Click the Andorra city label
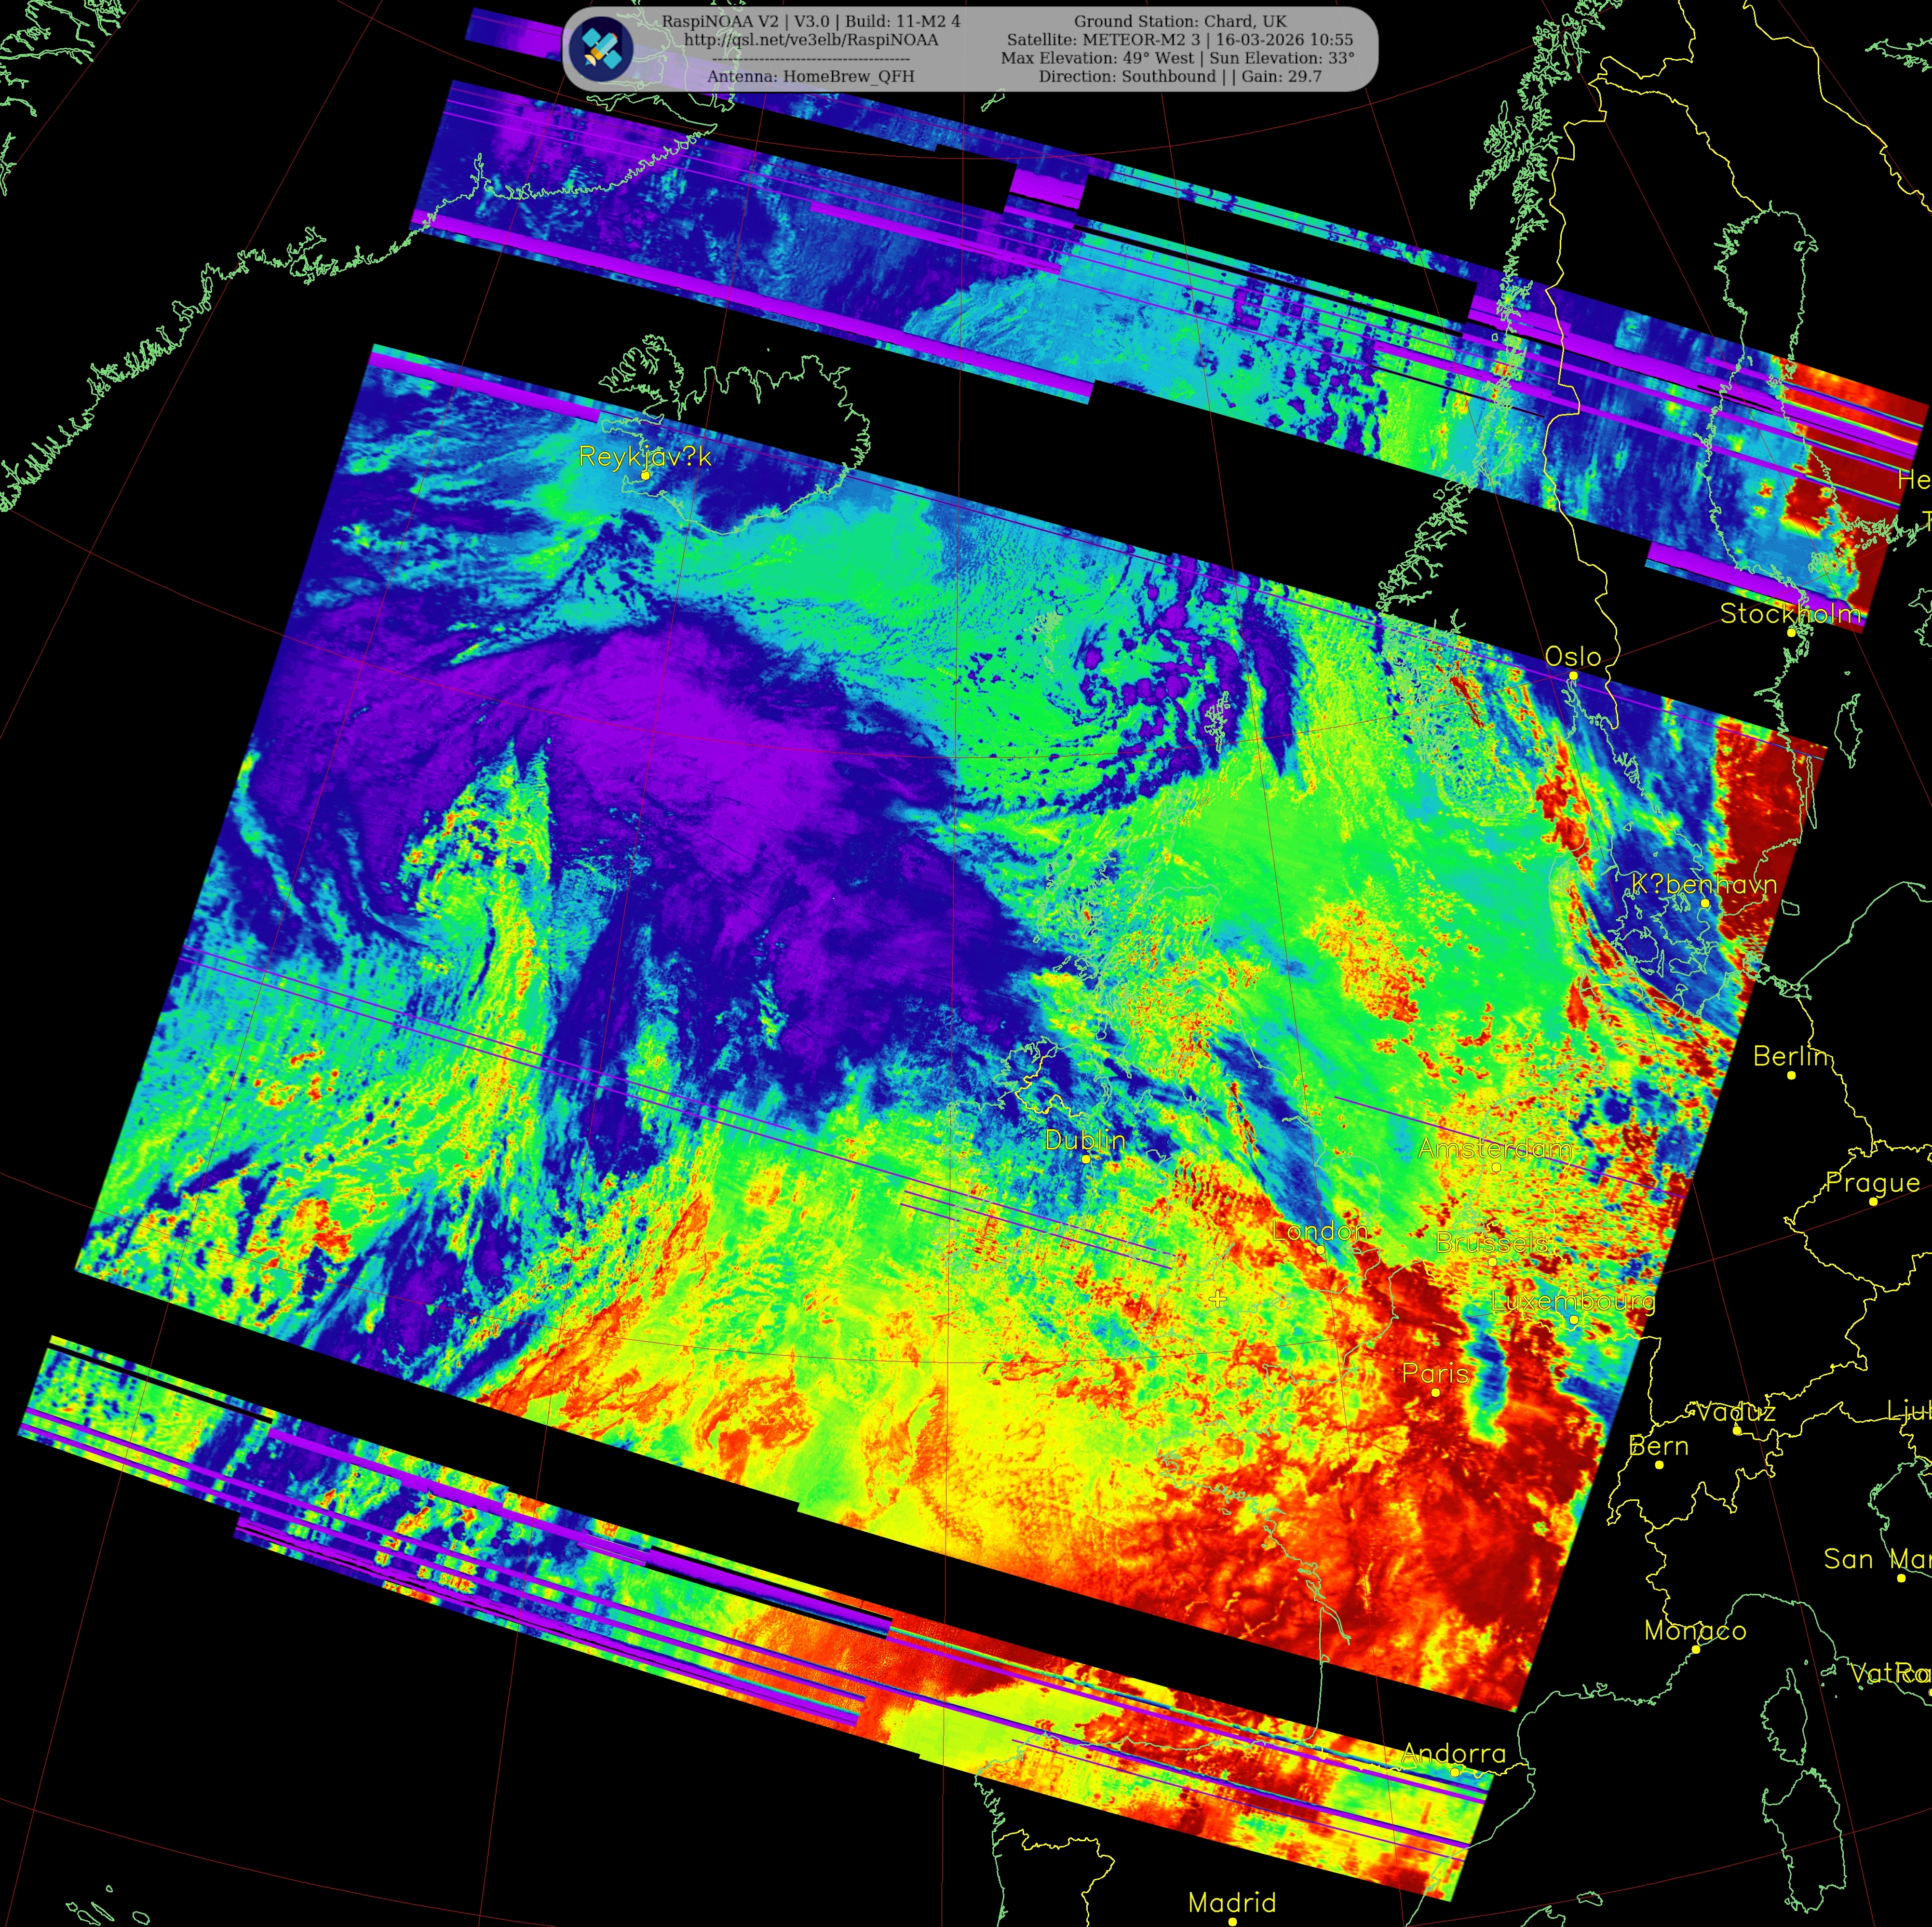 1453,1753
